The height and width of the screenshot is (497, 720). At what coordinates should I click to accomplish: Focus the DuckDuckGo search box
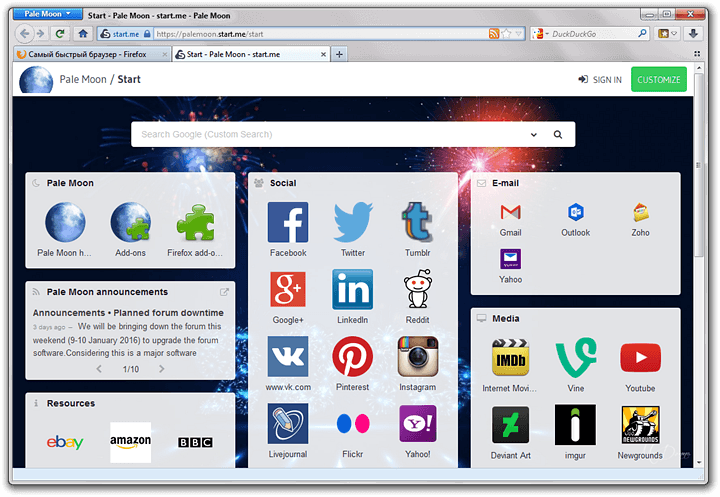click(x=592, y=34)
